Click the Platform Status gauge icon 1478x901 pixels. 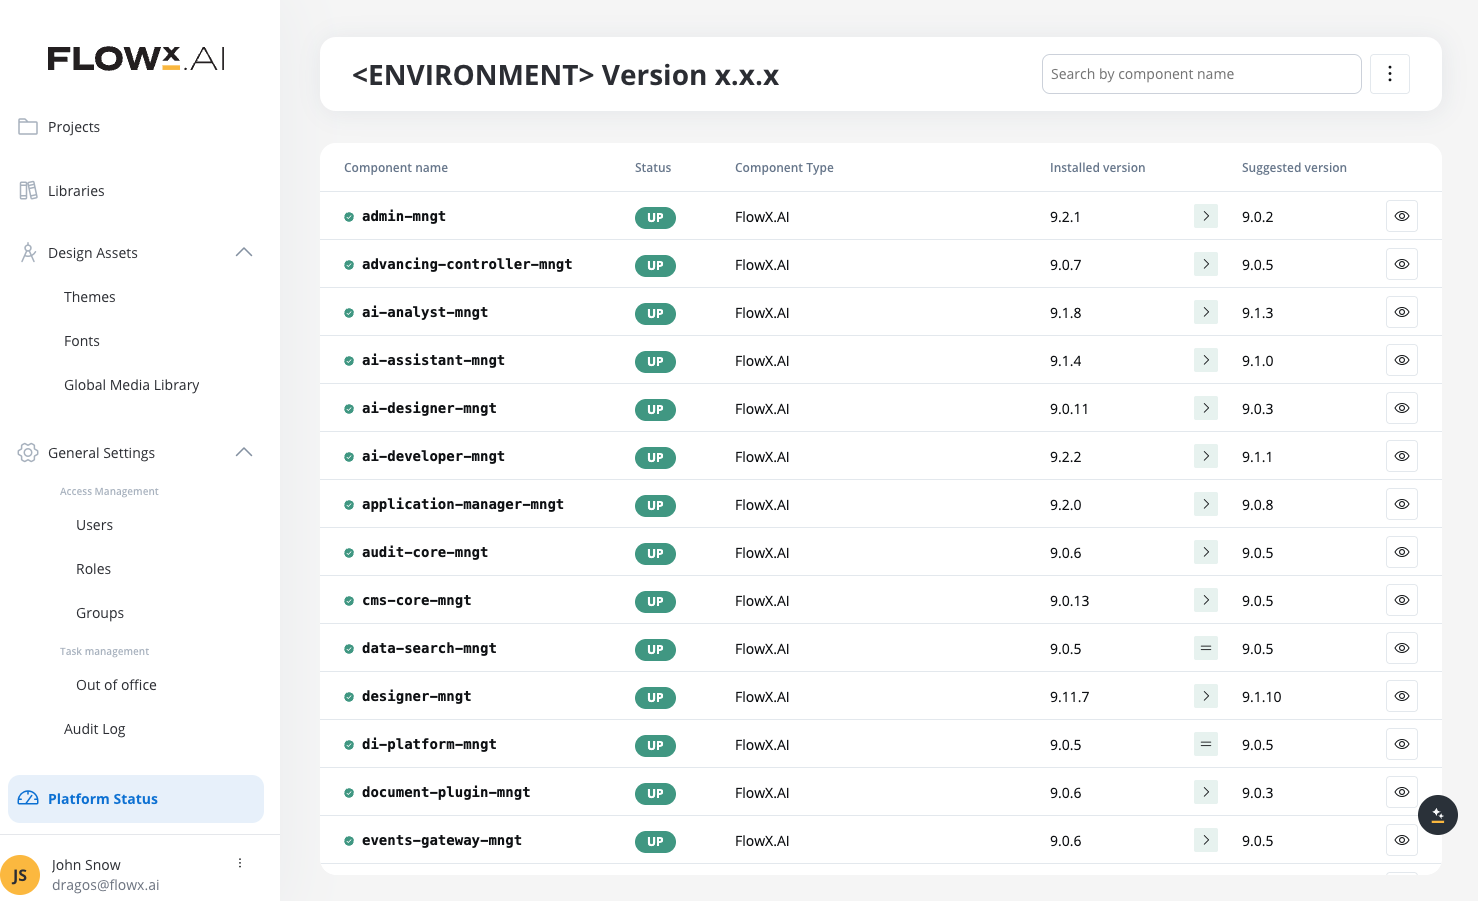point(28,798)
